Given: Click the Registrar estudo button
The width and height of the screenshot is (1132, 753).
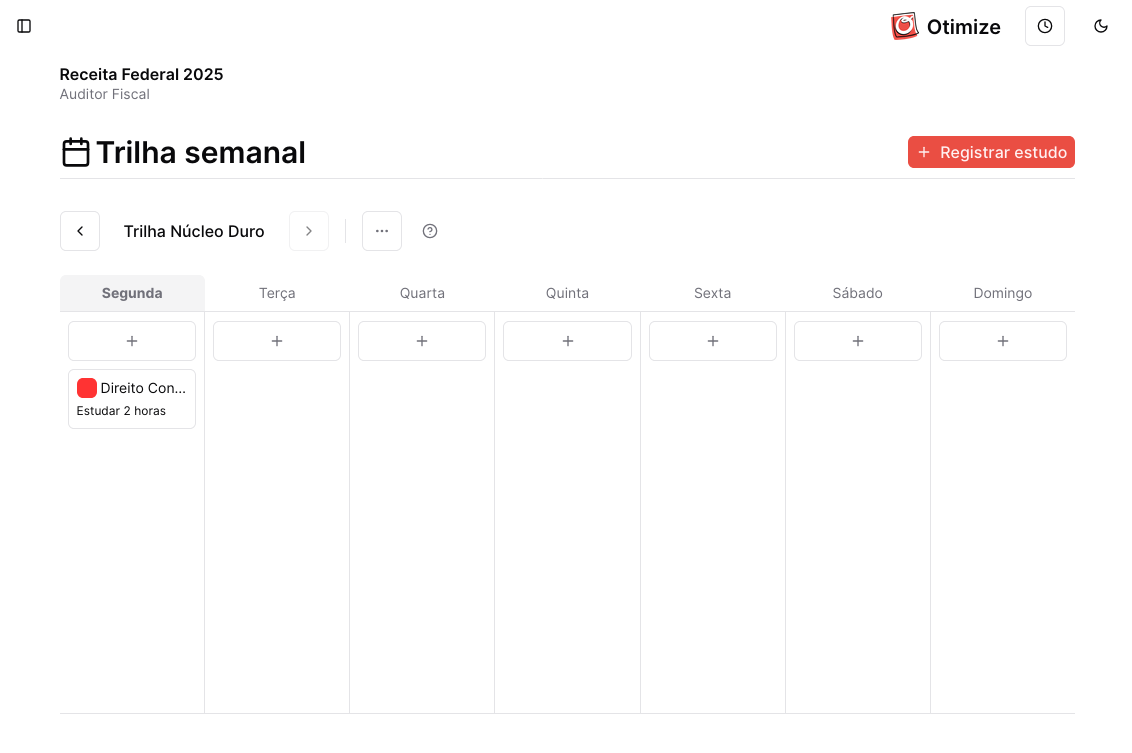Looking at the screenshot, I should pyautogui.click(x=991, y=152).
